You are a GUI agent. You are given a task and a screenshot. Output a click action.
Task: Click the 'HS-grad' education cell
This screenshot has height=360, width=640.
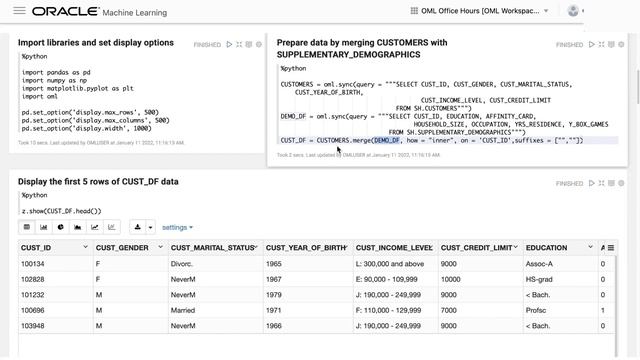click(x=560, y=279)
